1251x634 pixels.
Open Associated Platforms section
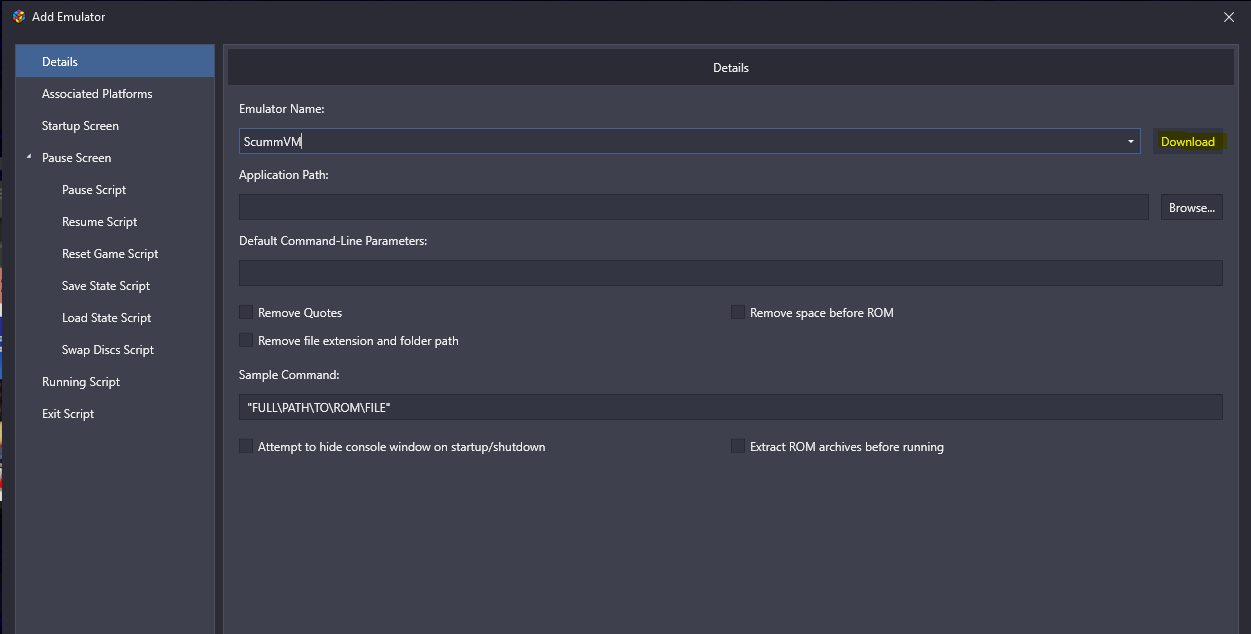click(97, 94)
